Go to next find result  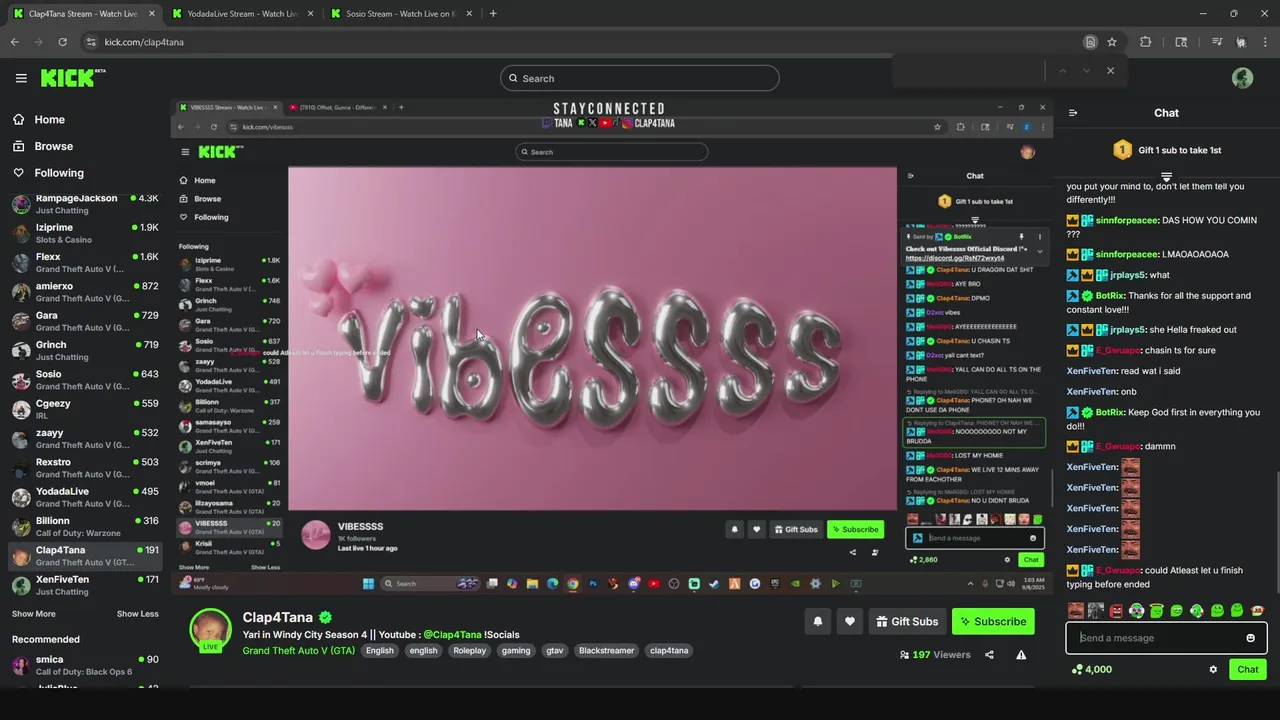[x=1086, y=71]
